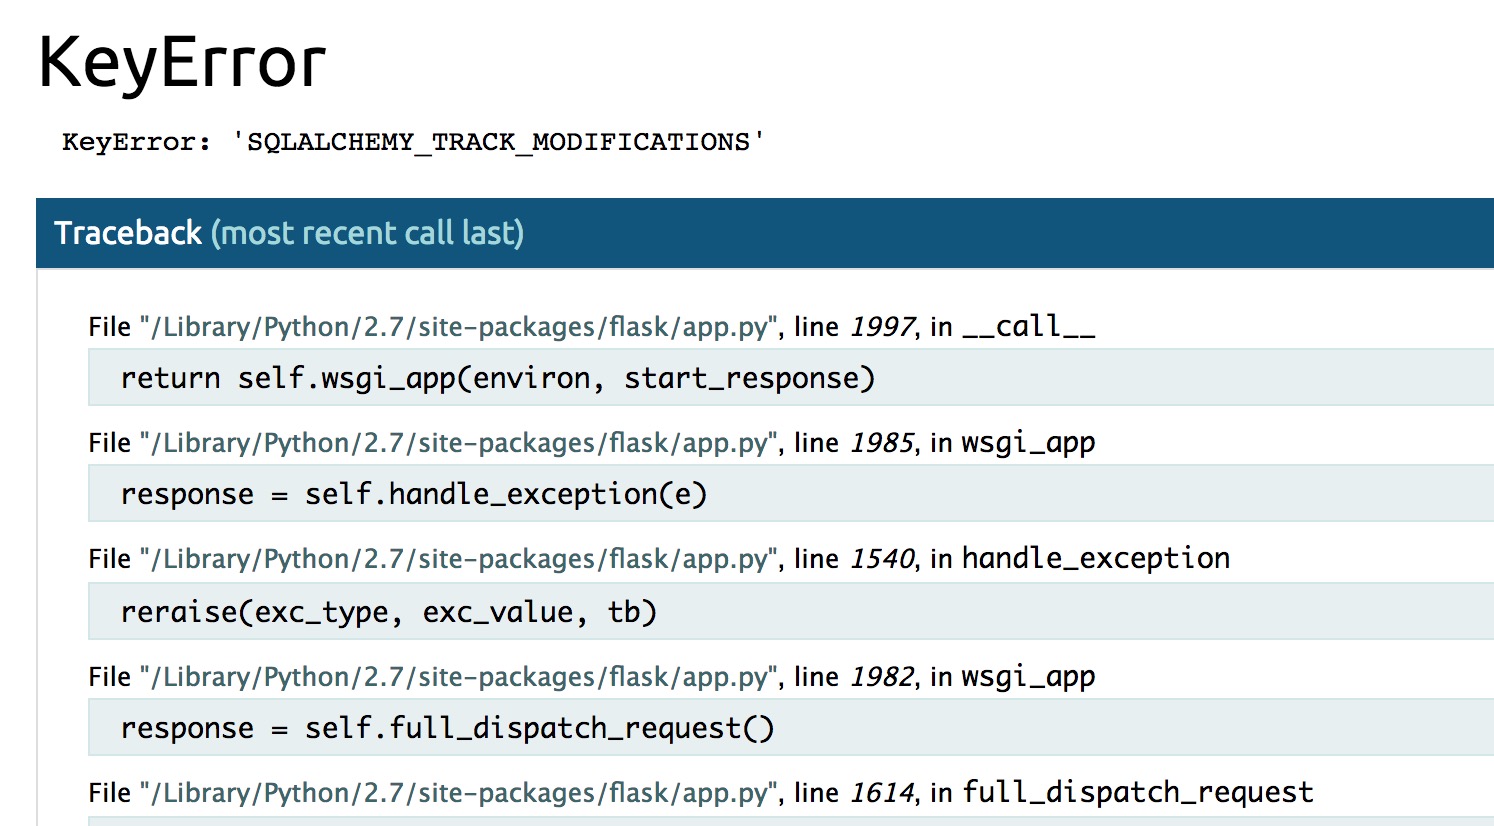
Task: Open console on the wsgi_app return statement
Action: tap(497, 378)
